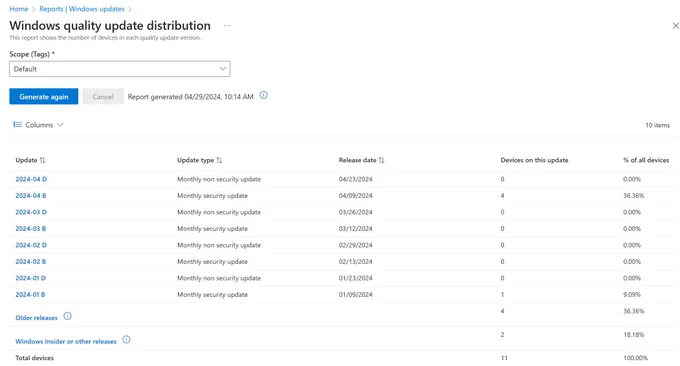Open the 2024-03 B update link
The image size is (680, 366).
coord(31,229)
